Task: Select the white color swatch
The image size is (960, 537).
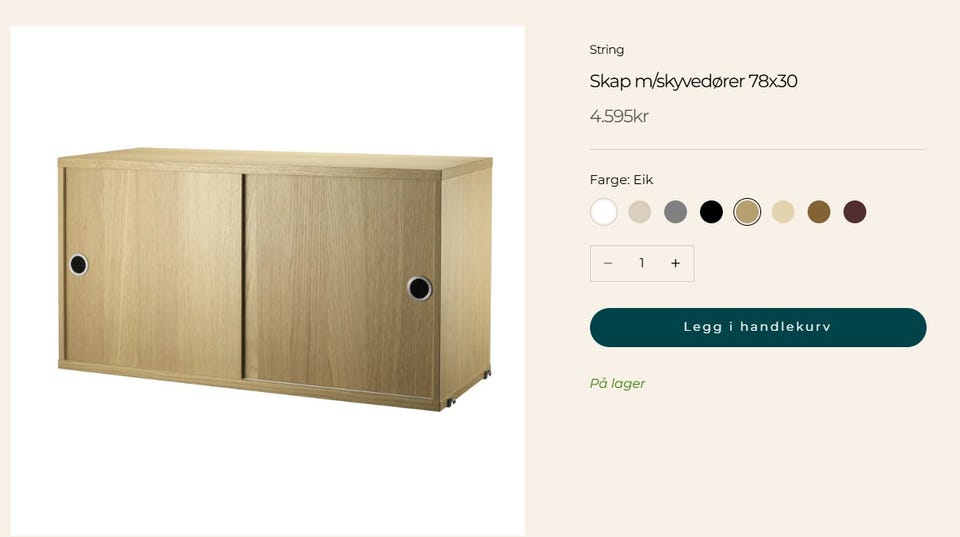Action: pyautogui.click(x=604, y=212)
